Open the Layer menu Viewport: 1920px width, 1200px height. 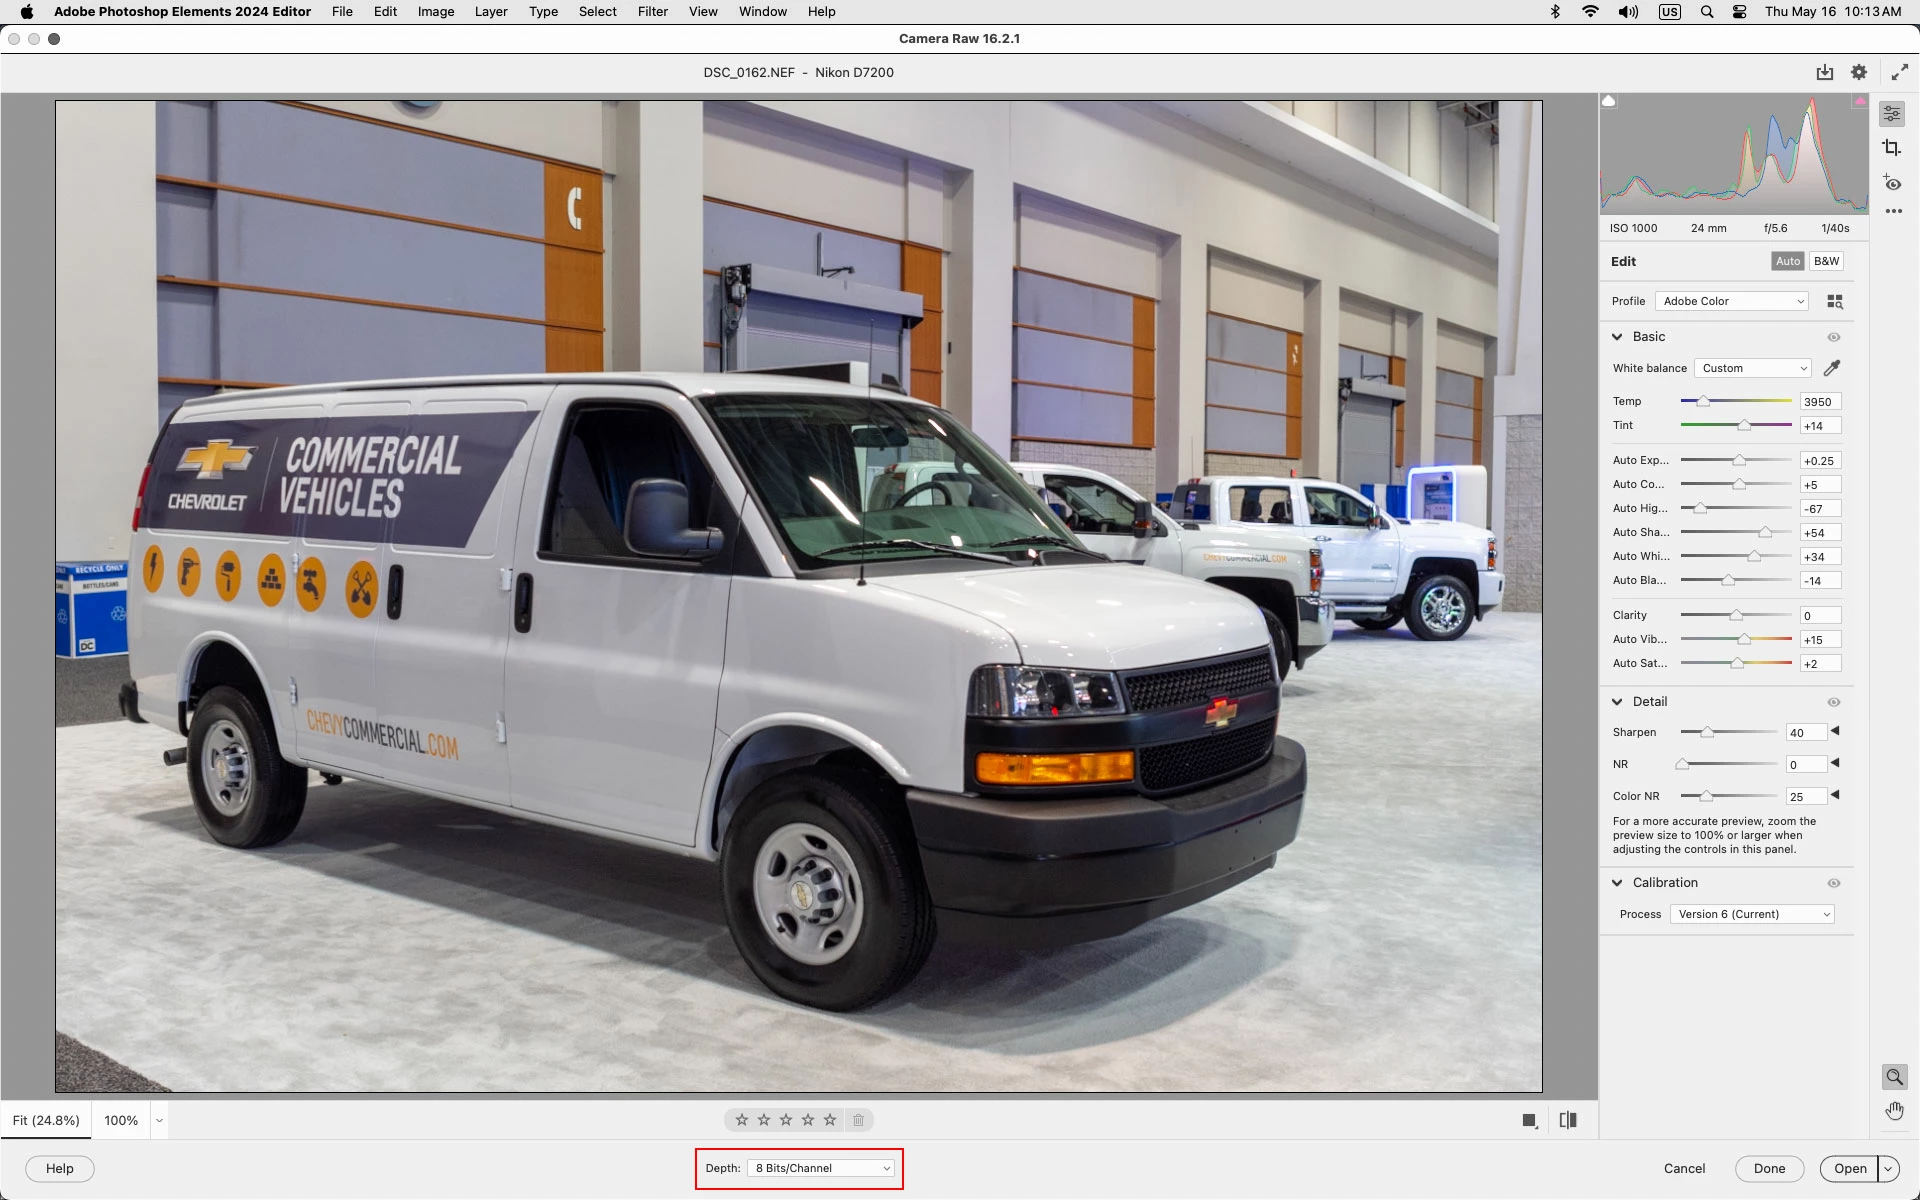(490, 12)
